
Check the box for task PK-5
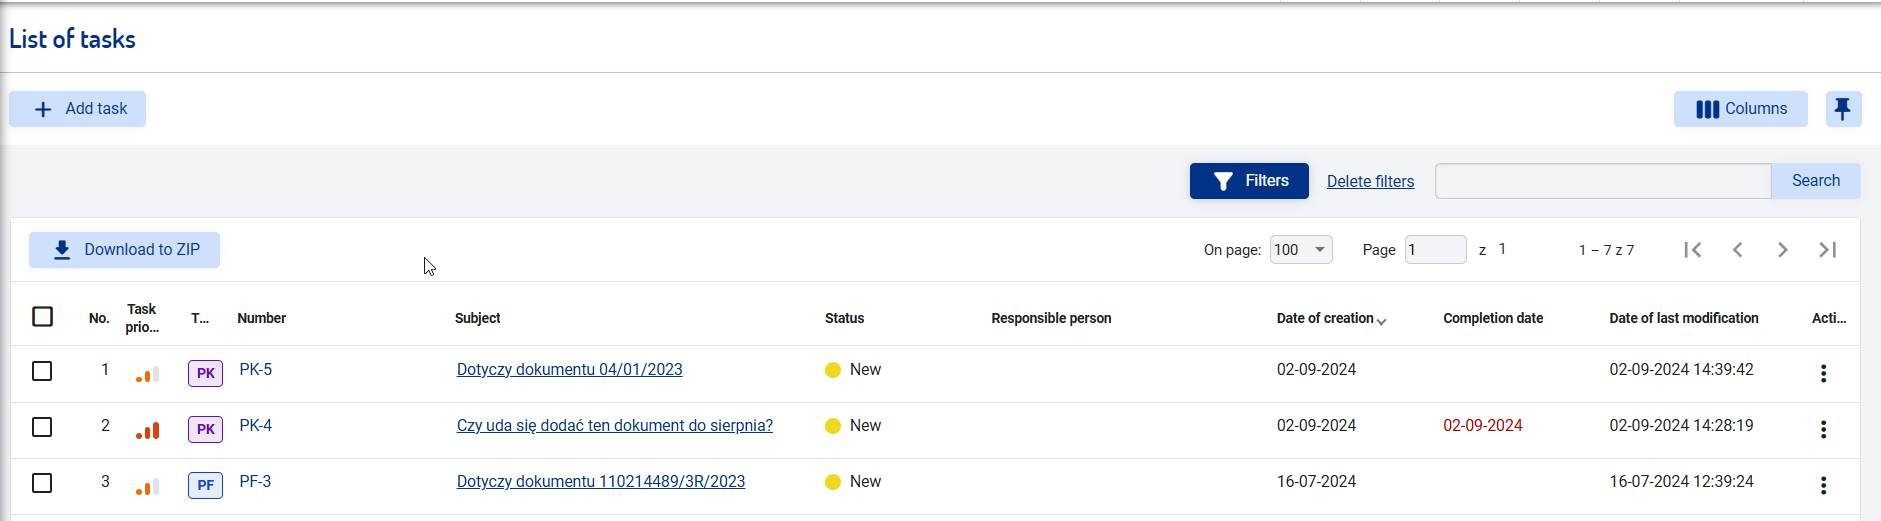[x=42, y=371]
